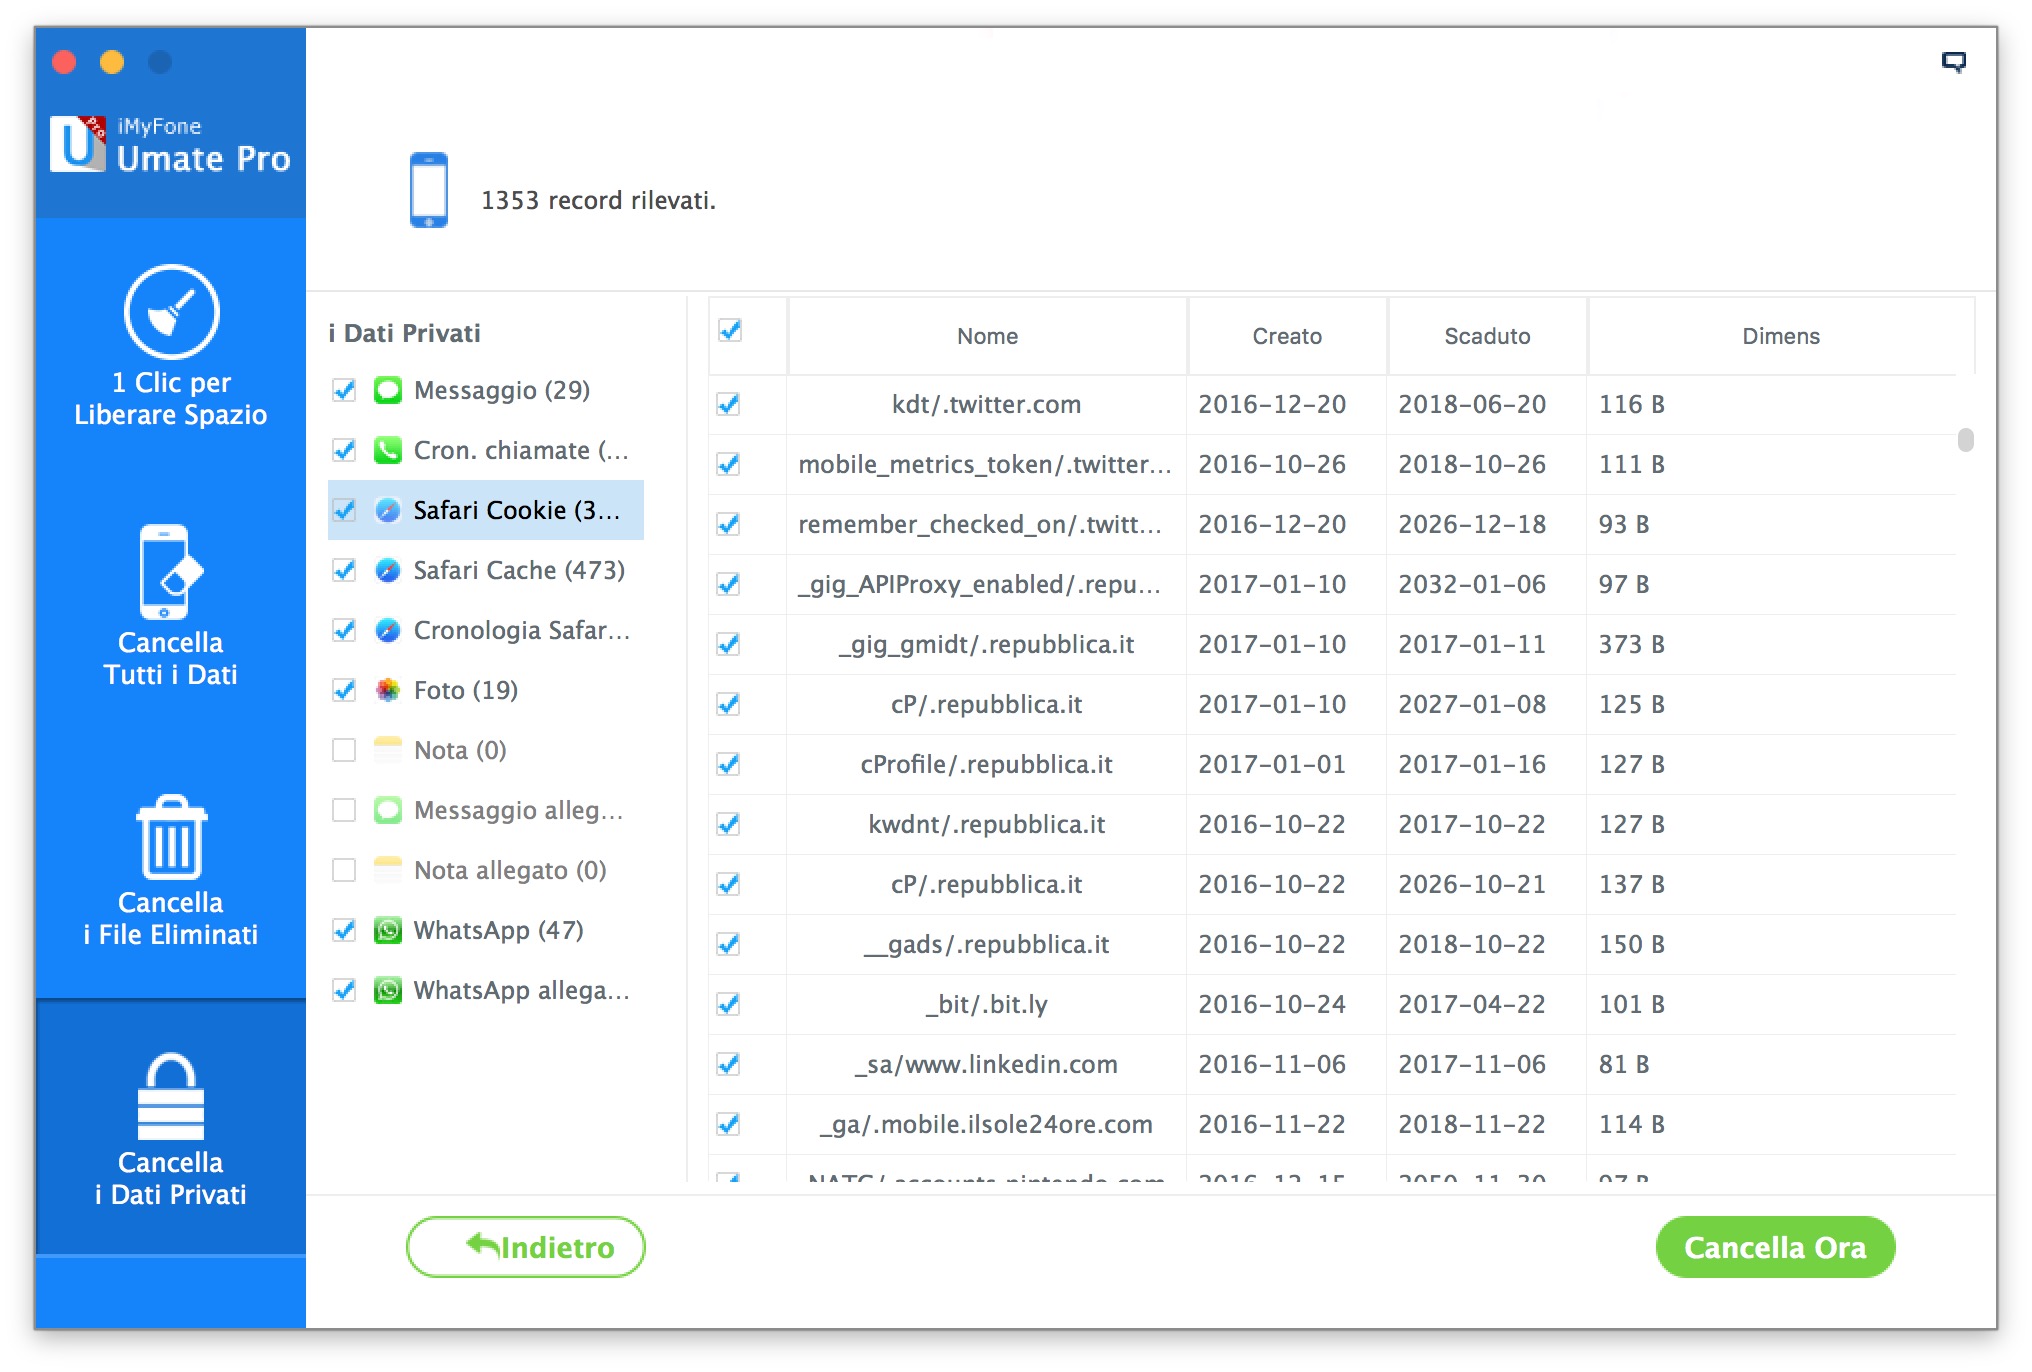Click the Foto photos flower icon
This screenshot has width=2032, height=1372.
tap(388, 690)
